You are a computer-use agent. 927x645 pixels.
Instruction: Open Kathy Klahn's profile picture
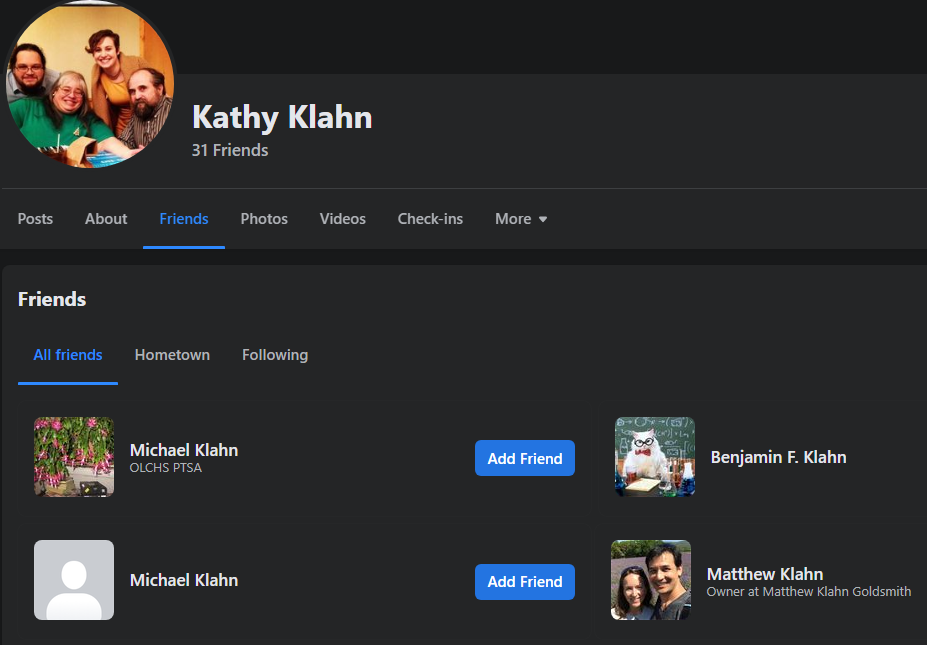coord(90,85)
